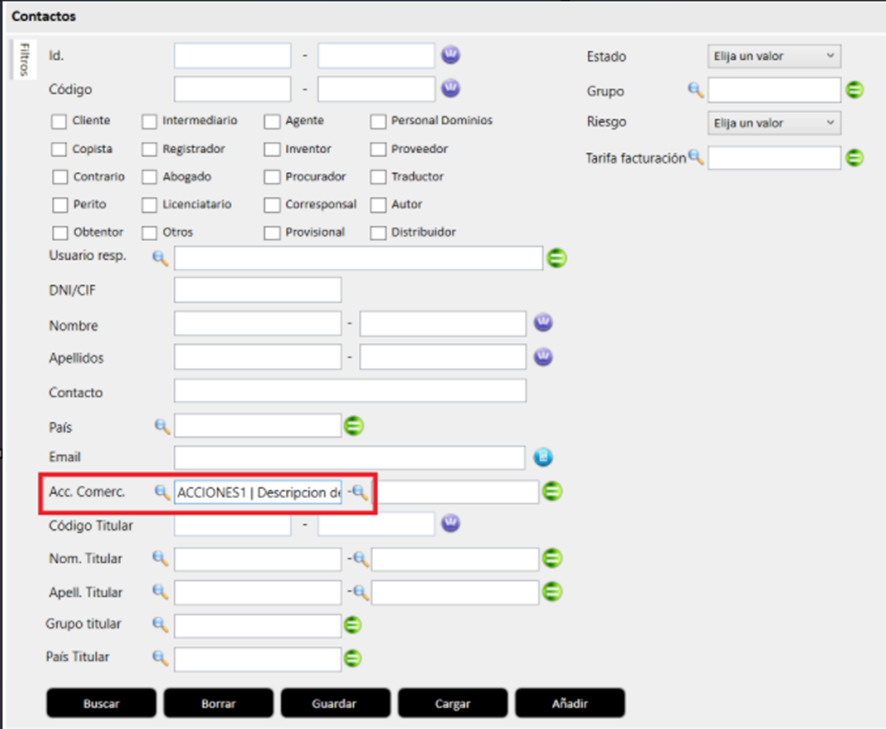The image size is (886, 729).
Task: Click into the DNI/CIF input field
Action: click(257, 291)
